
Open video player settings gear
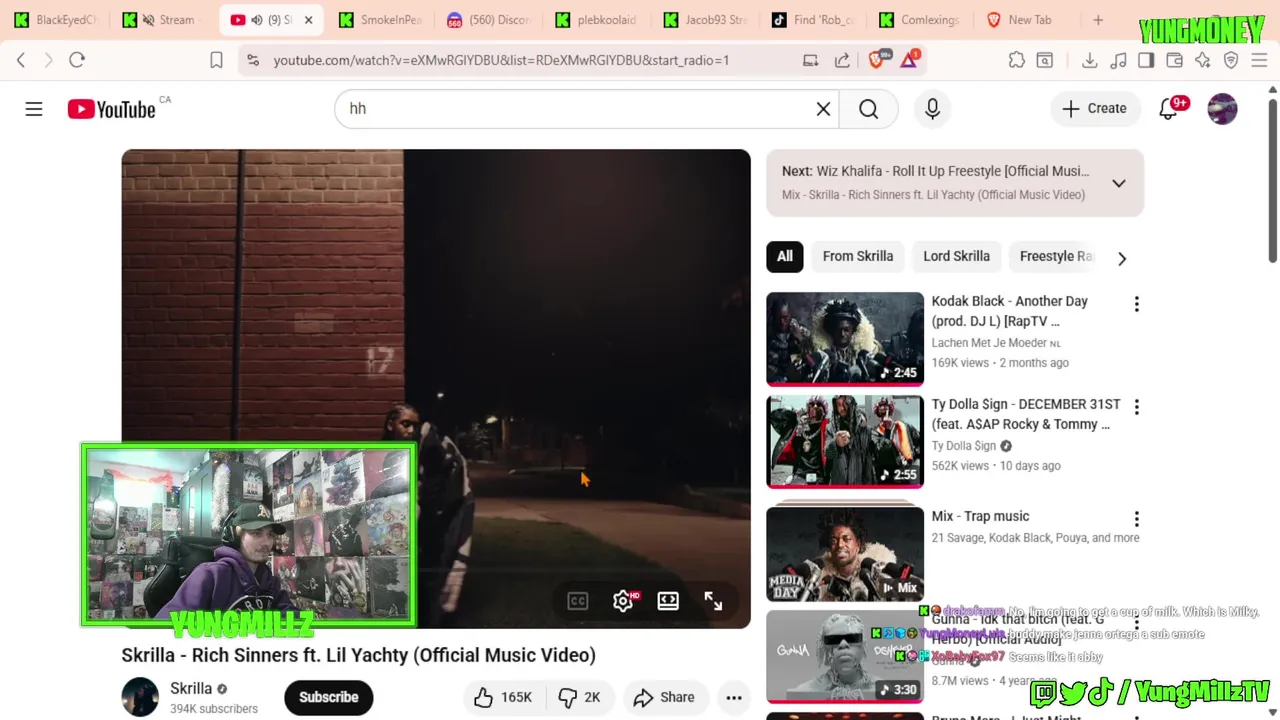[623, 600]
